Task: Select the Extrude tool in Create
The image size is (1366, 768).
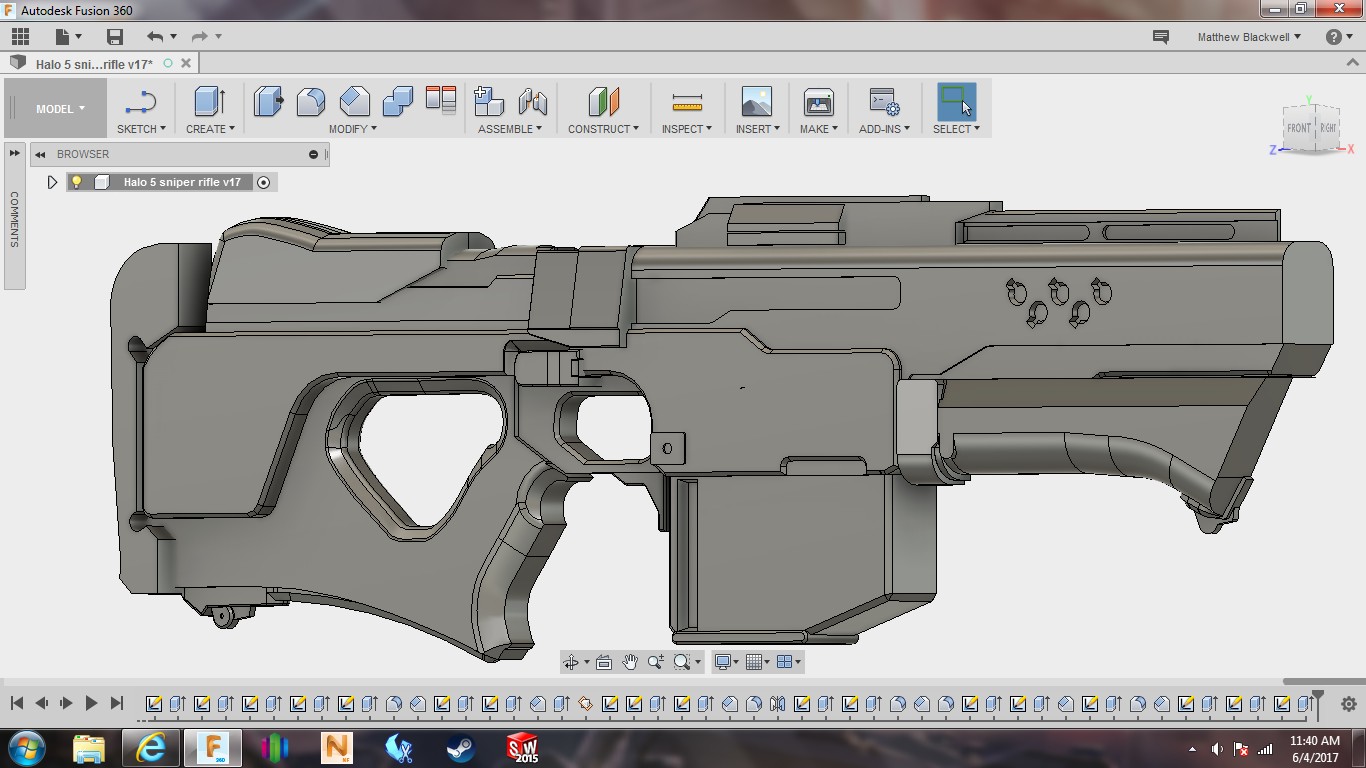Action: click(210, 102)
